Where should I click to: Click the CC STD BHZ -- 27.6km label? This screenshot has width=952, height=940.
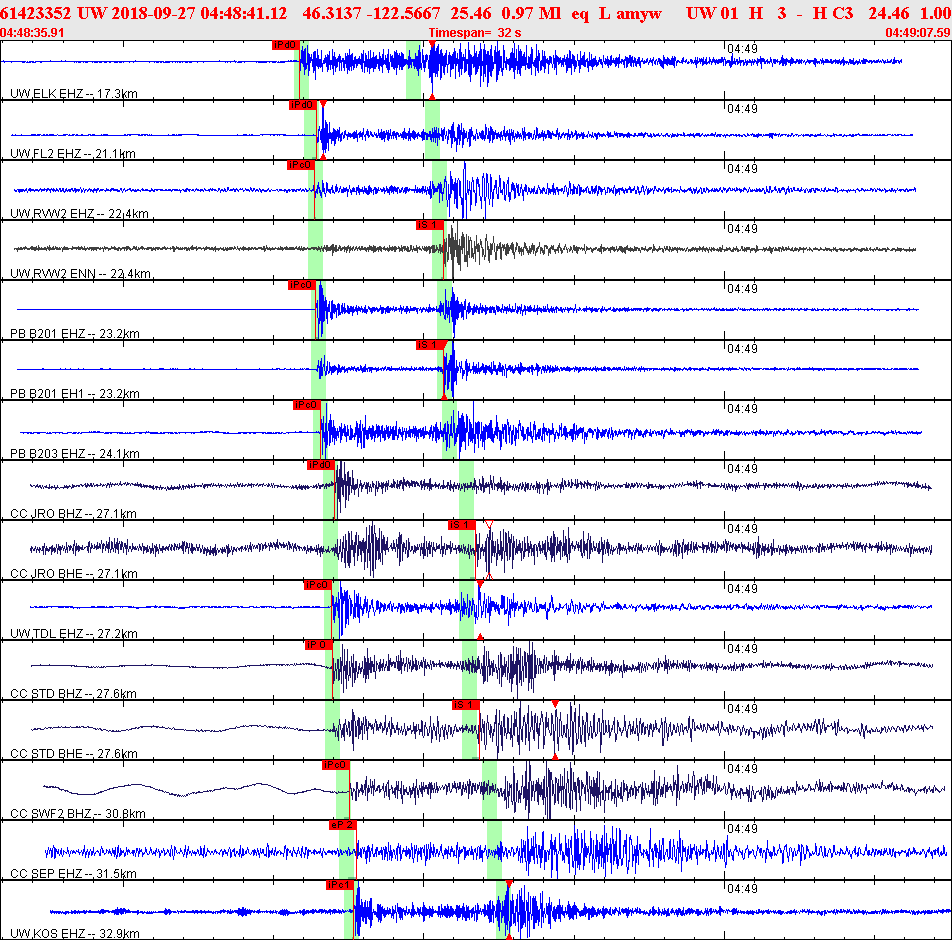[x=73, y=693]
